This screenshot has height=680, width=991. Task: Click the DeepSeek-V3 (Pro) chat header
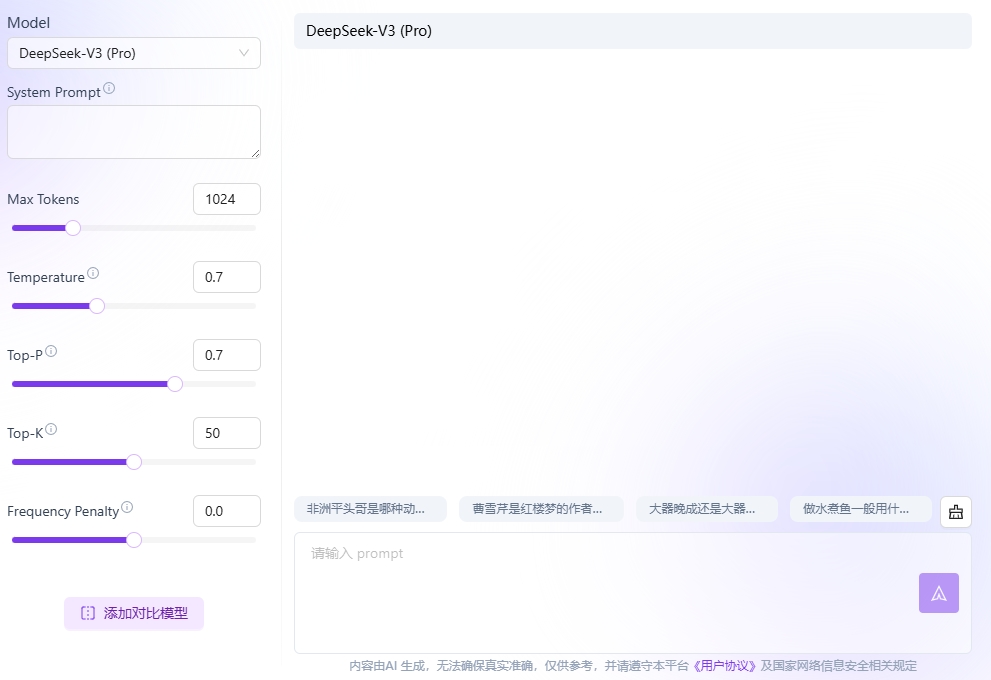[633, 31]
